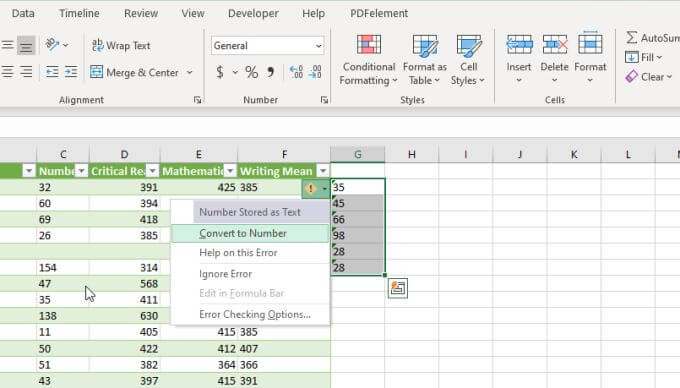Viewport: 680px width, 388px height.
Task: Open the Review ribbon tab
Action: (141, 13)
